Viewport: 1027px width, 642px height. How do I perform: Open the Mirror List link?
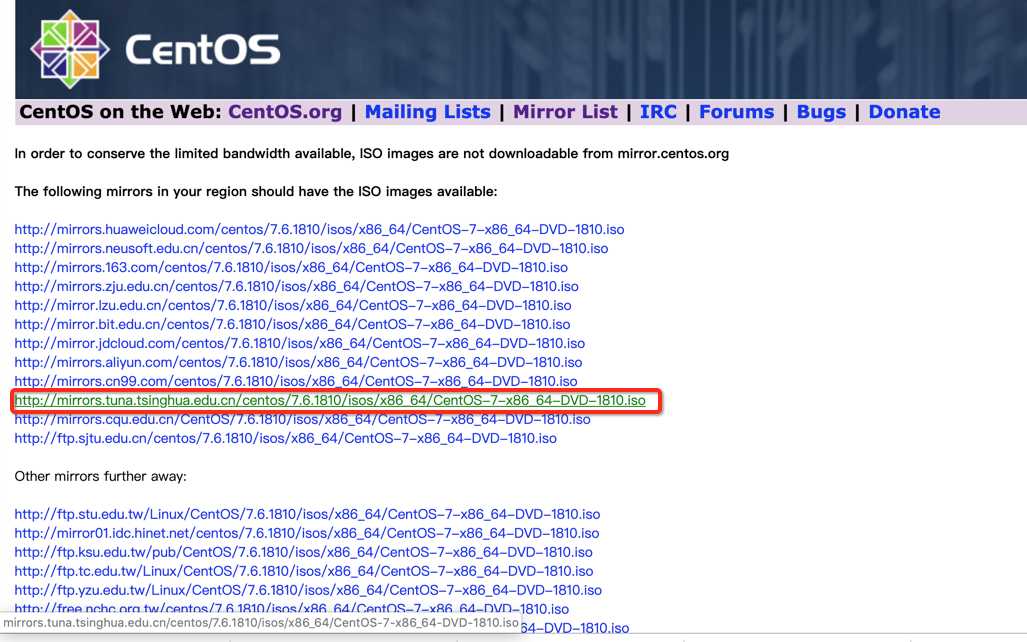[x=565, y=112]
